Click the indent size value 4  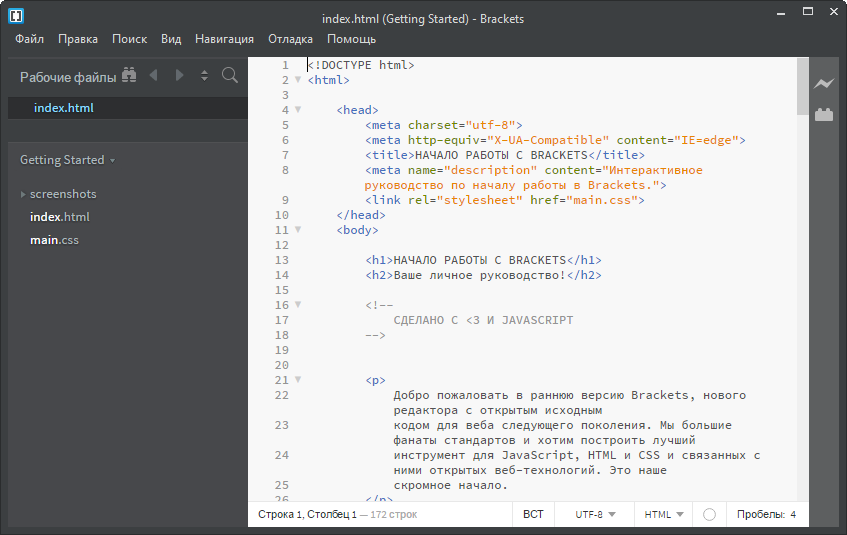tap(793, 514)
